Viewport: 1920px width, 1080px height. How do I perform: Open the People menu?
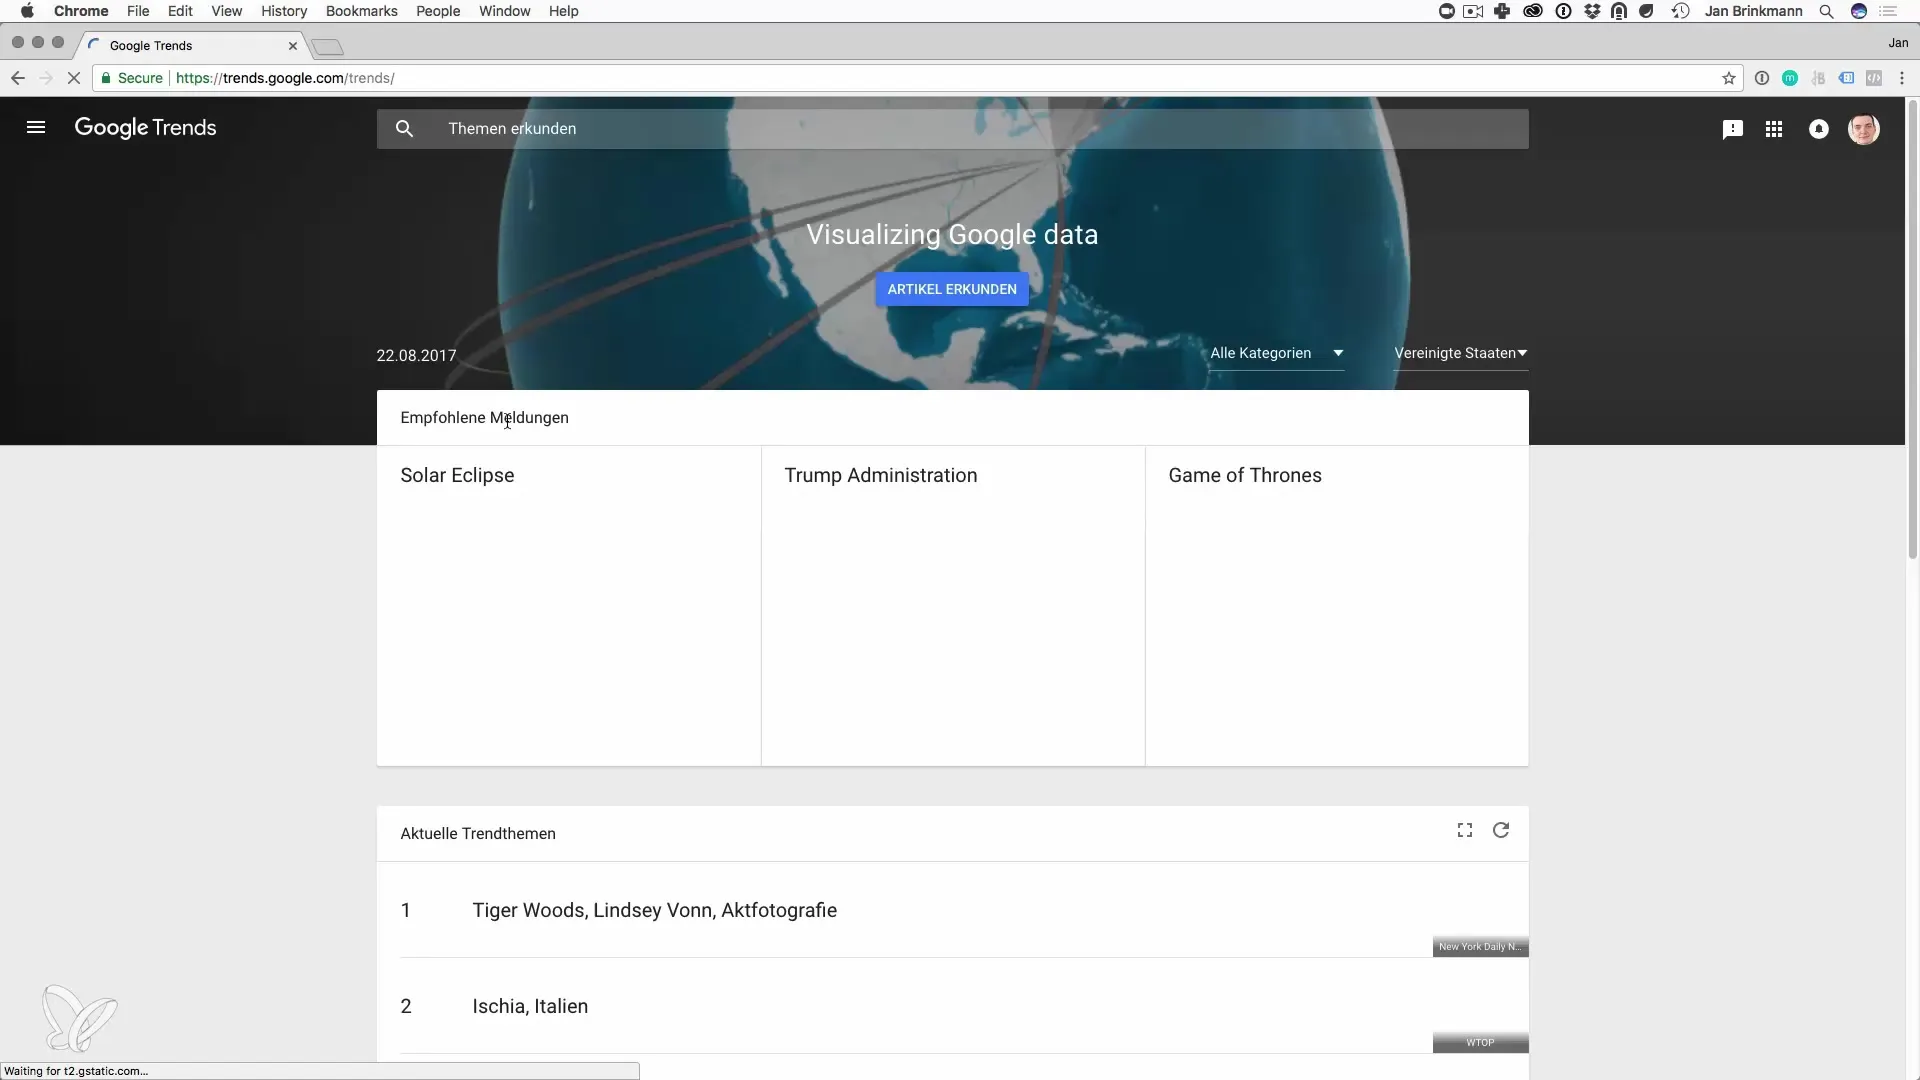coord(438,11)
